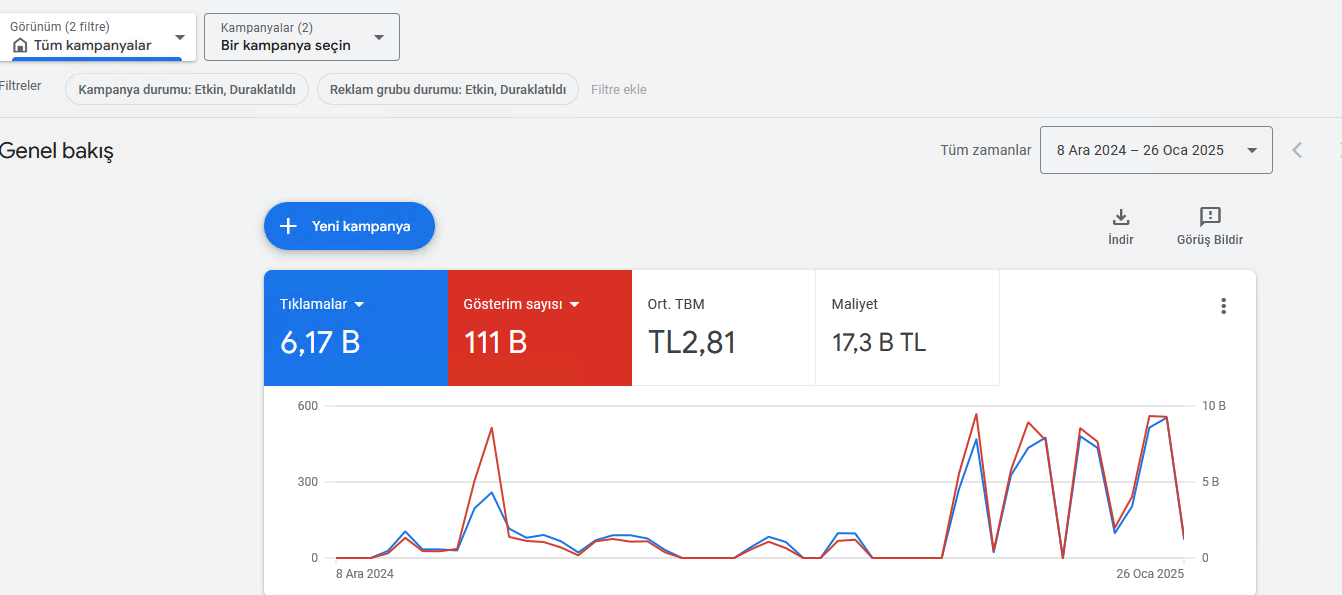Expand the Tıklamalar metric dropdown arrow
Viewport: 1342px width, 595px height.
click(x=359, y=304)
